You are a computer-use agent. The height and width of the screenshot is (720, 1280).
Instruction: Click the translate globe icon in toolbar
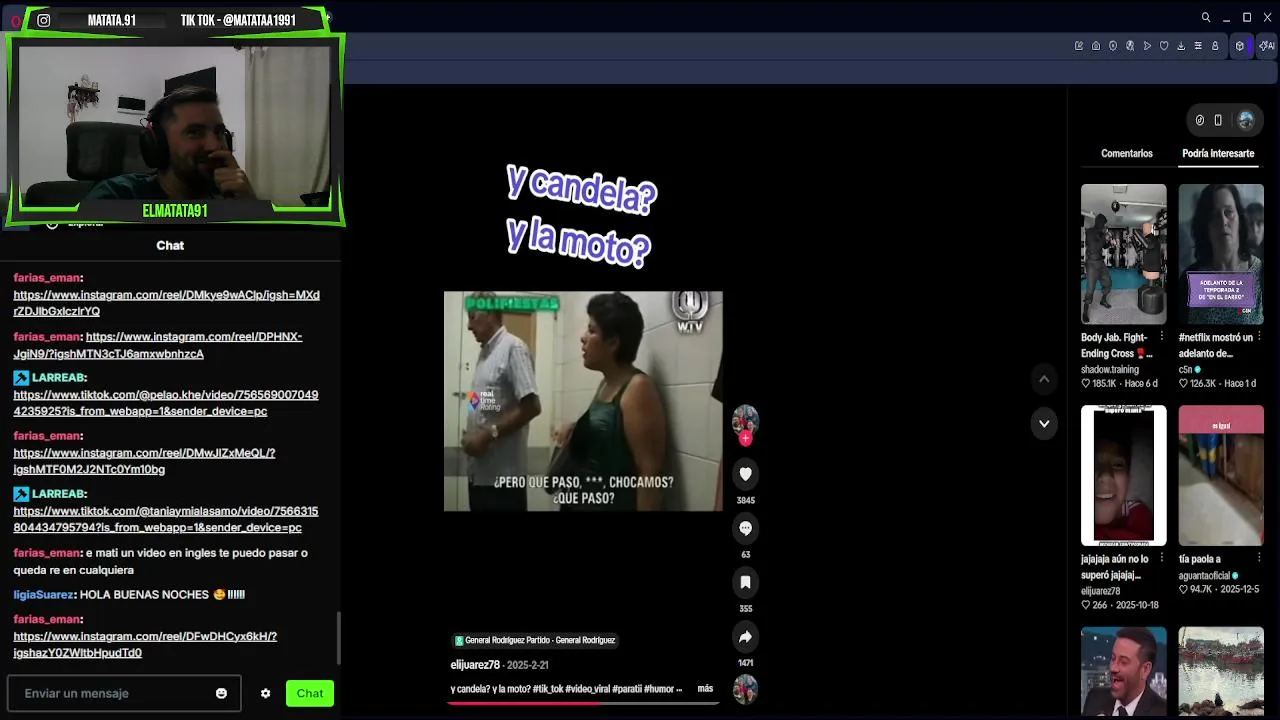(1130, 46)
